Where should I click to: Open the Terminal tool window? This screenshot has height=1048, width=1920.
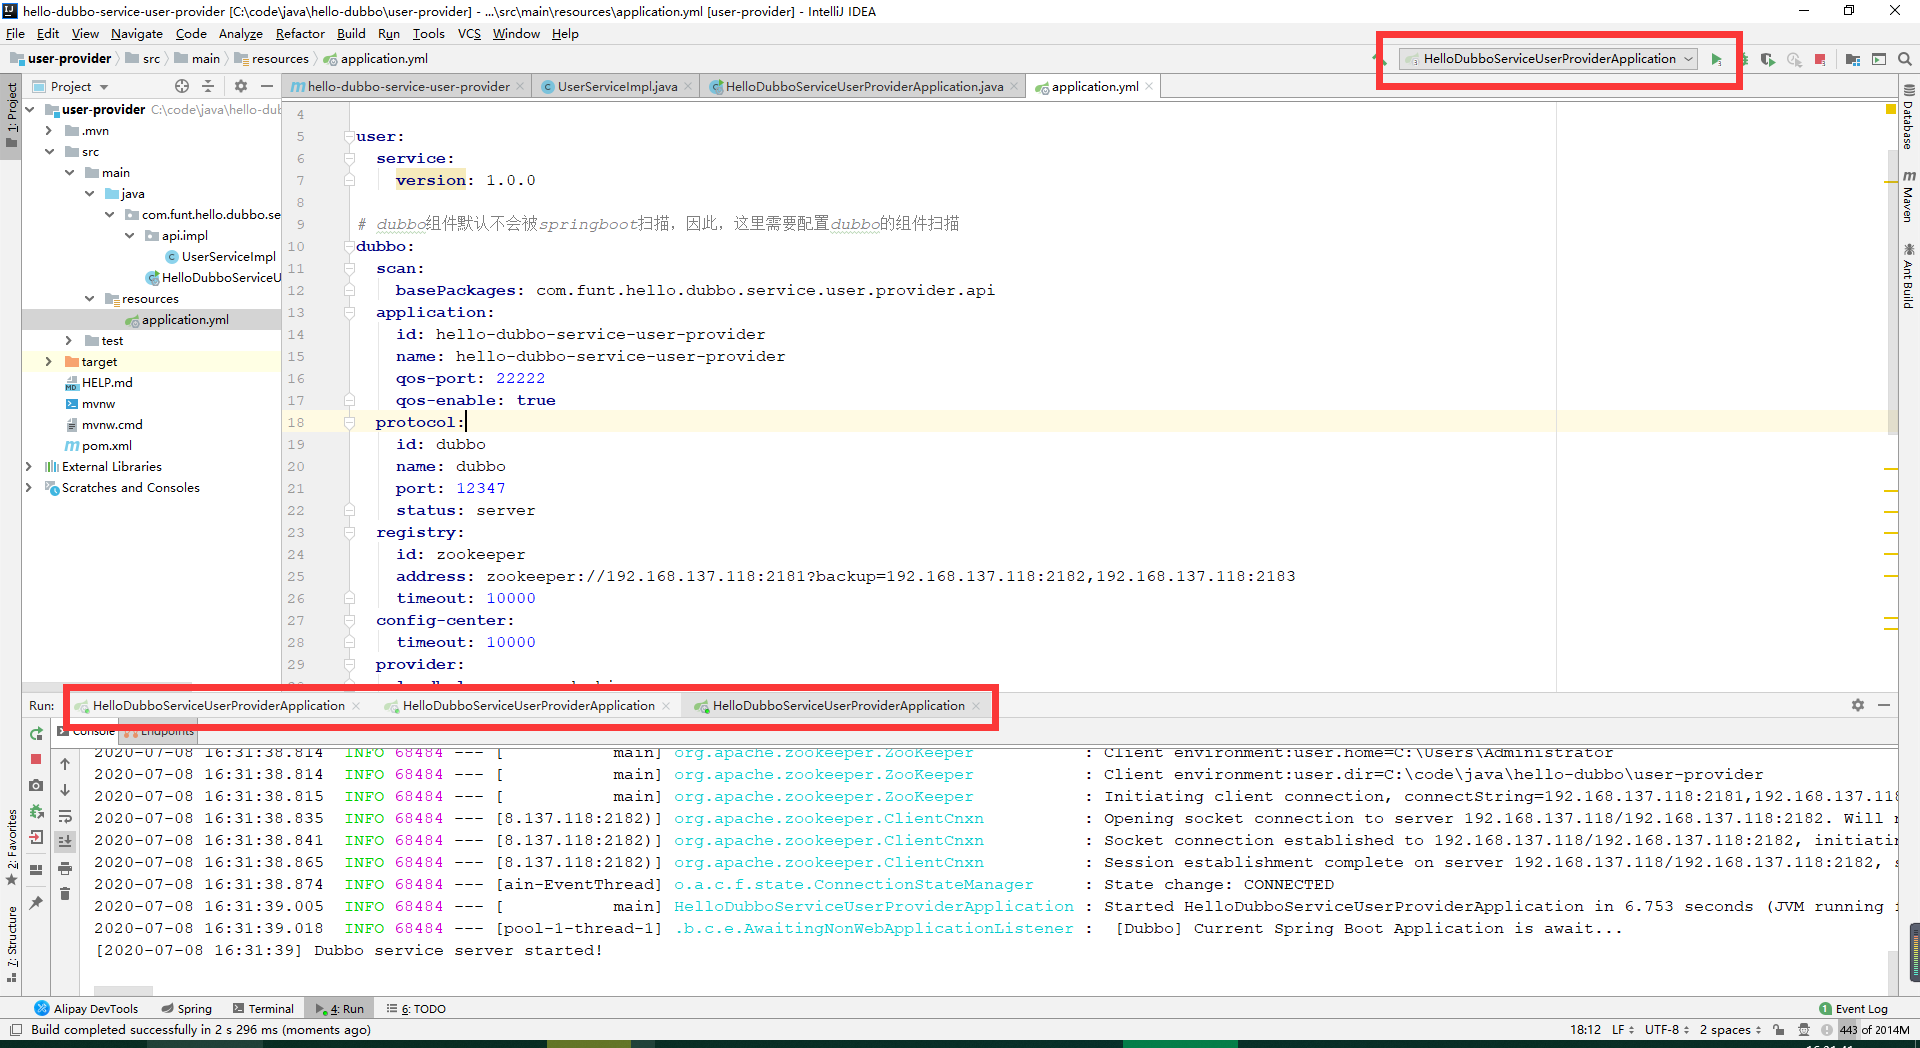point(263,1009)
